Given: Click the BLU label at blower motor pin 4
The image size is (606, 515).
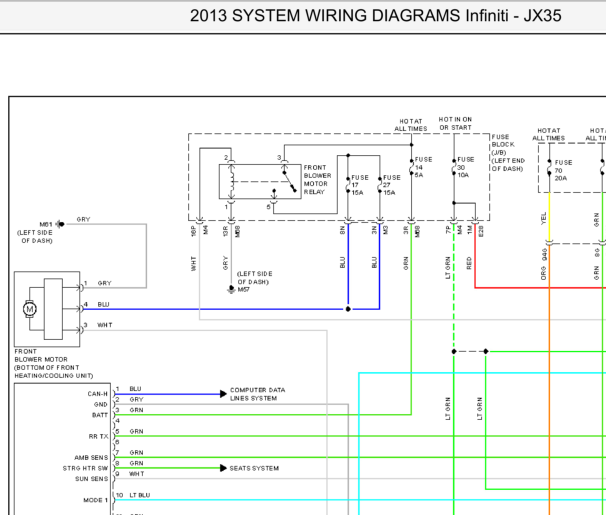Looking at the screenshot, I should (x=103, y=304).
